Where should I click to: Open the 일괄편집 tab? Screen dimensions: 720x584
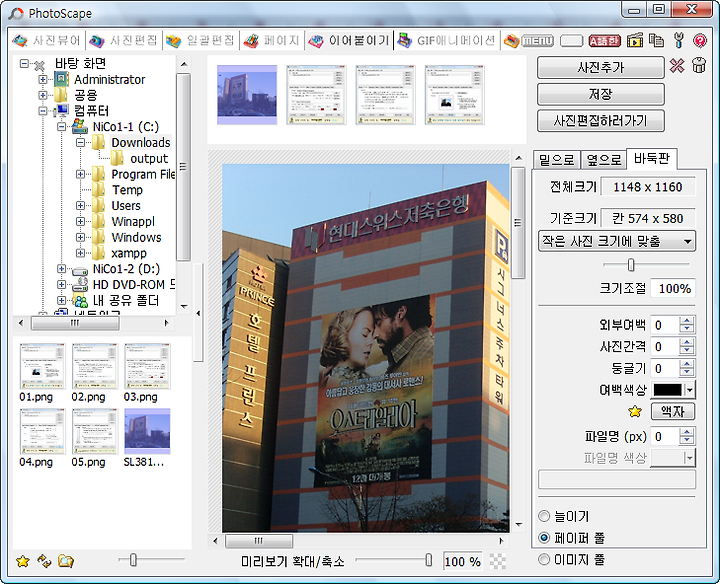pos(200,41)
